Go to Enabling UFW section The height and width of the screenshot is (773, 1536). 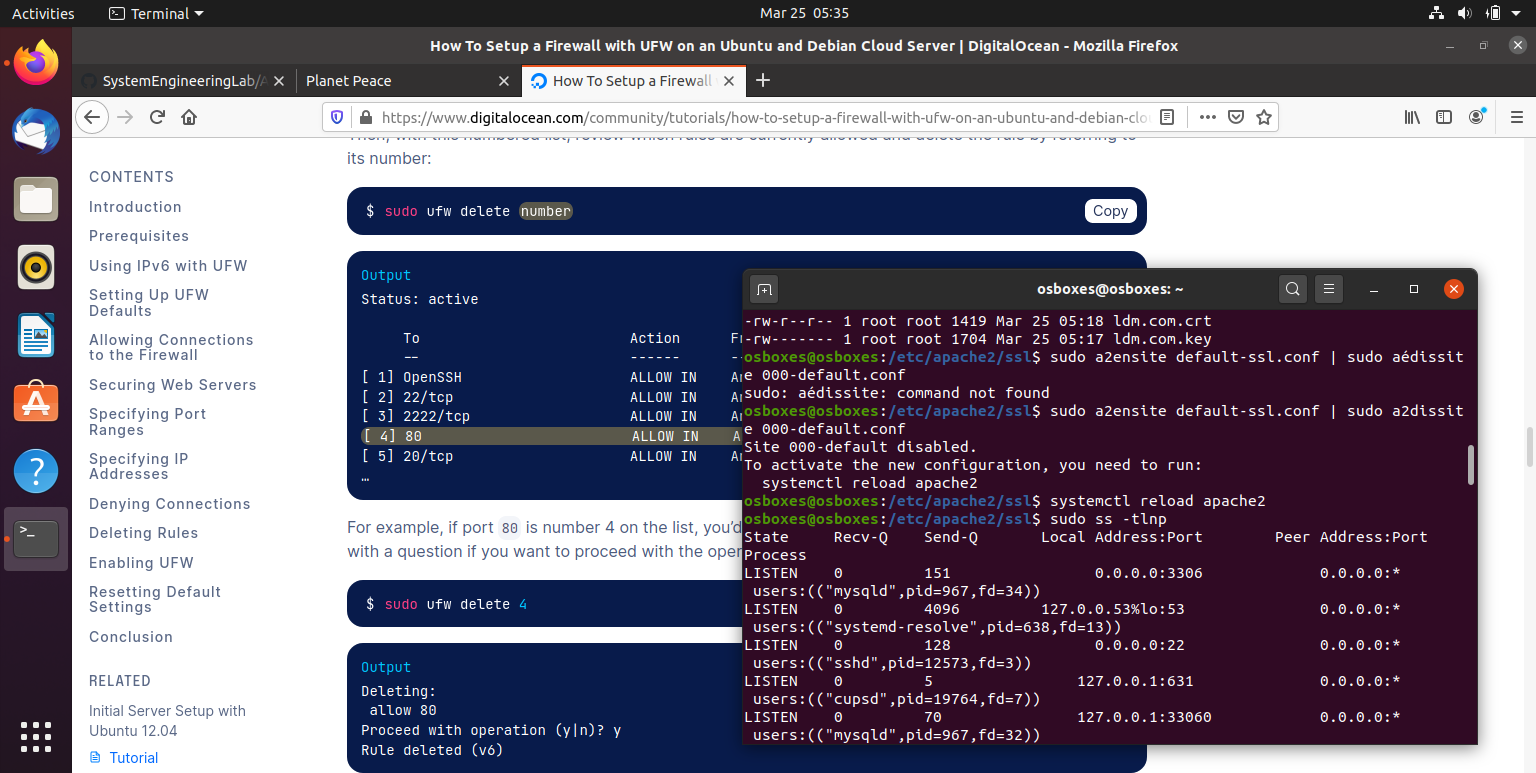tap(141, 563)
